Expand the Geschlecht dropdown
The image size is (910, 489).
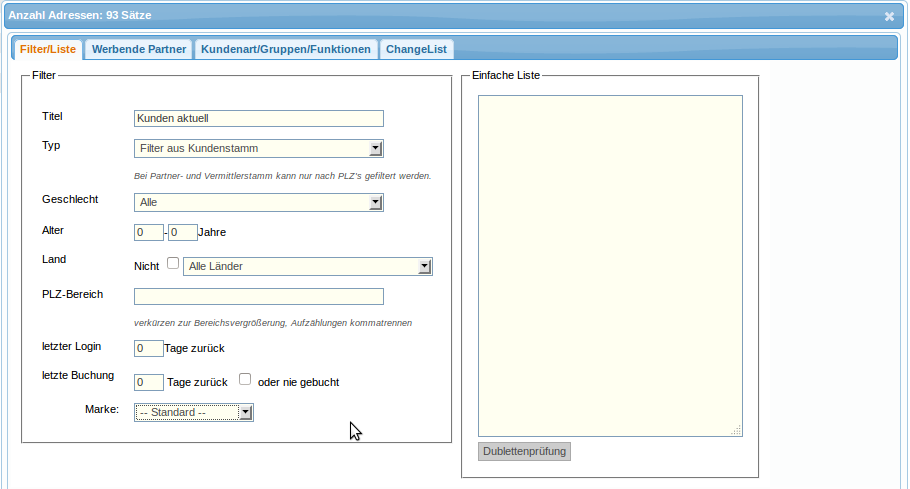pos(258,202)
